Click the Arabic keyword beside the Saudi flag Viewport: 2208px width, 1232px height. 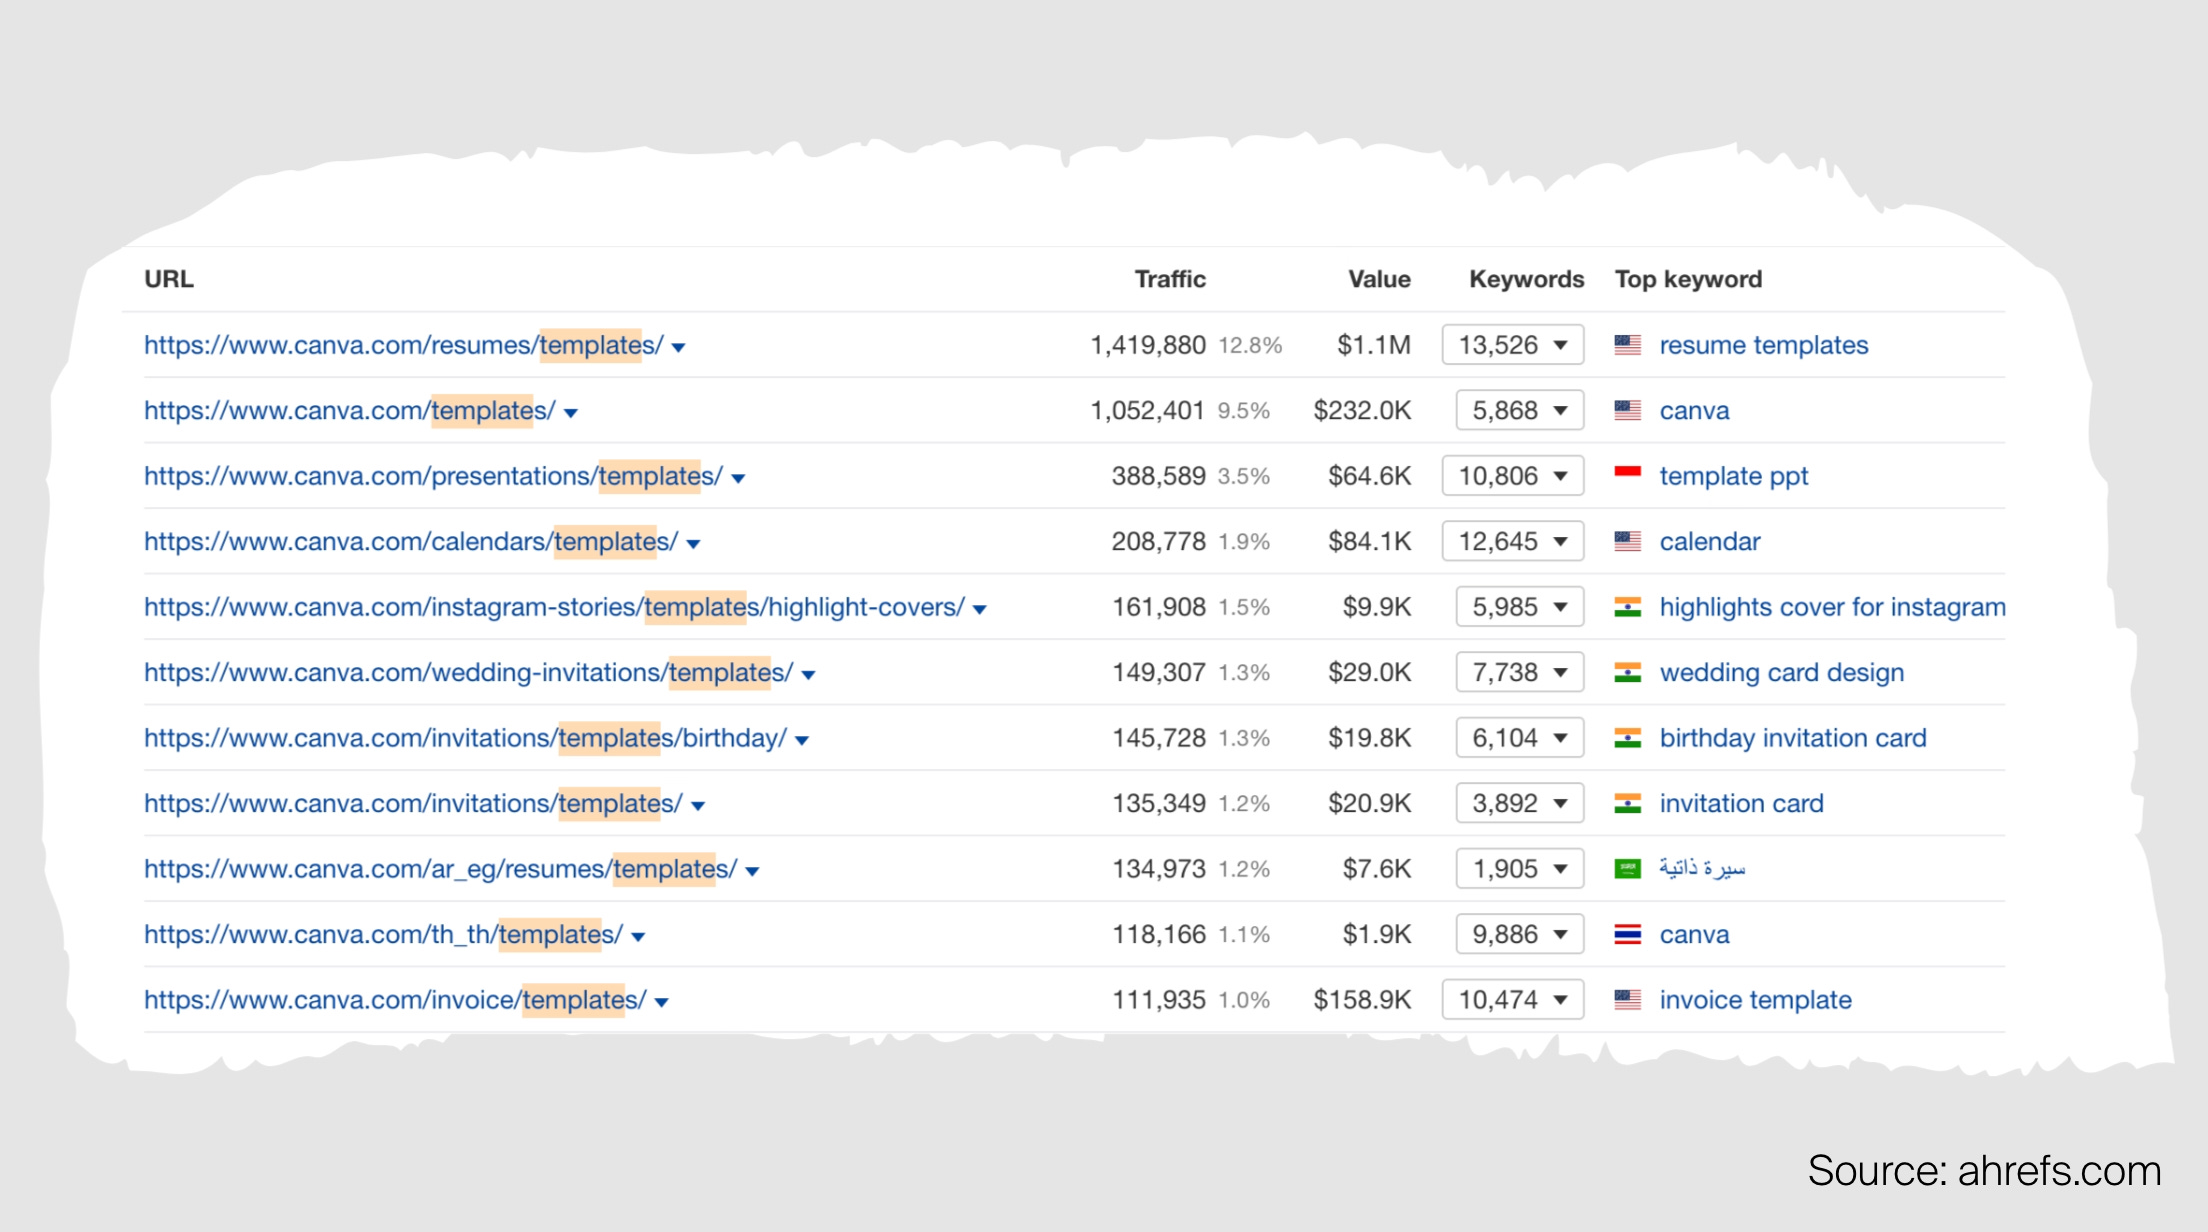coord(1702,869)
